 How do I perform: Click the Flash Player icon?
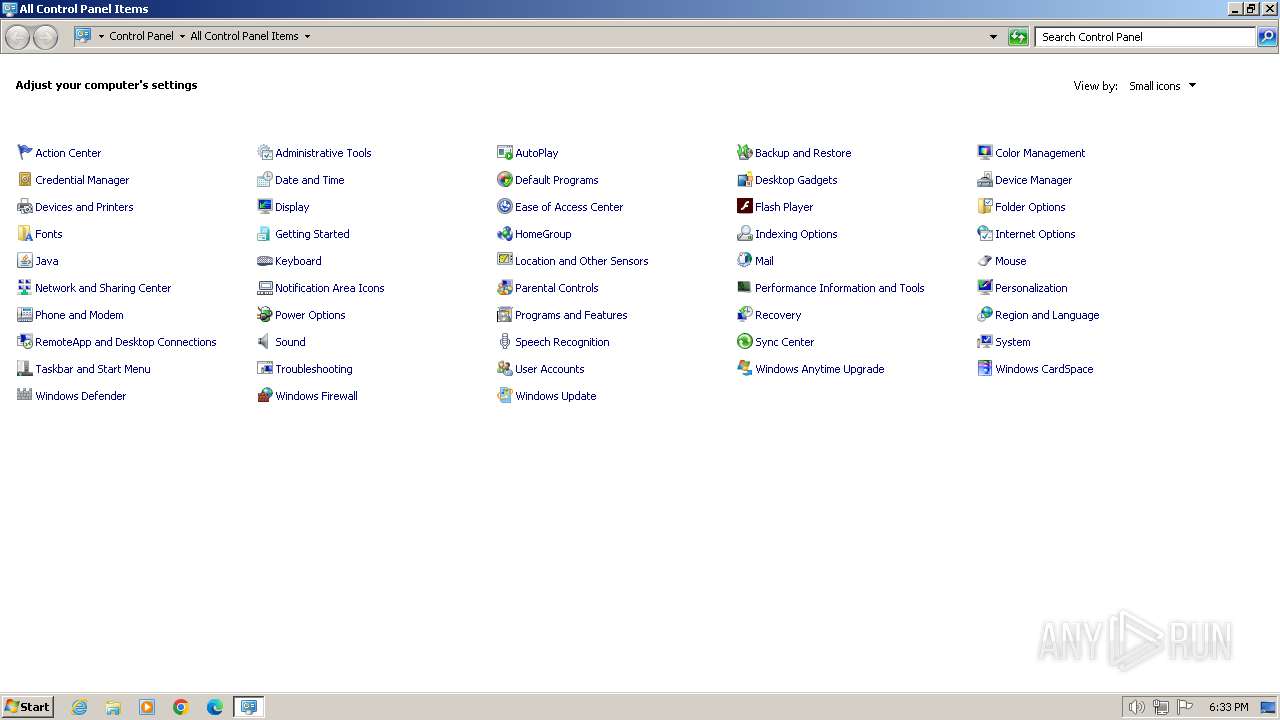click(745, 207)
